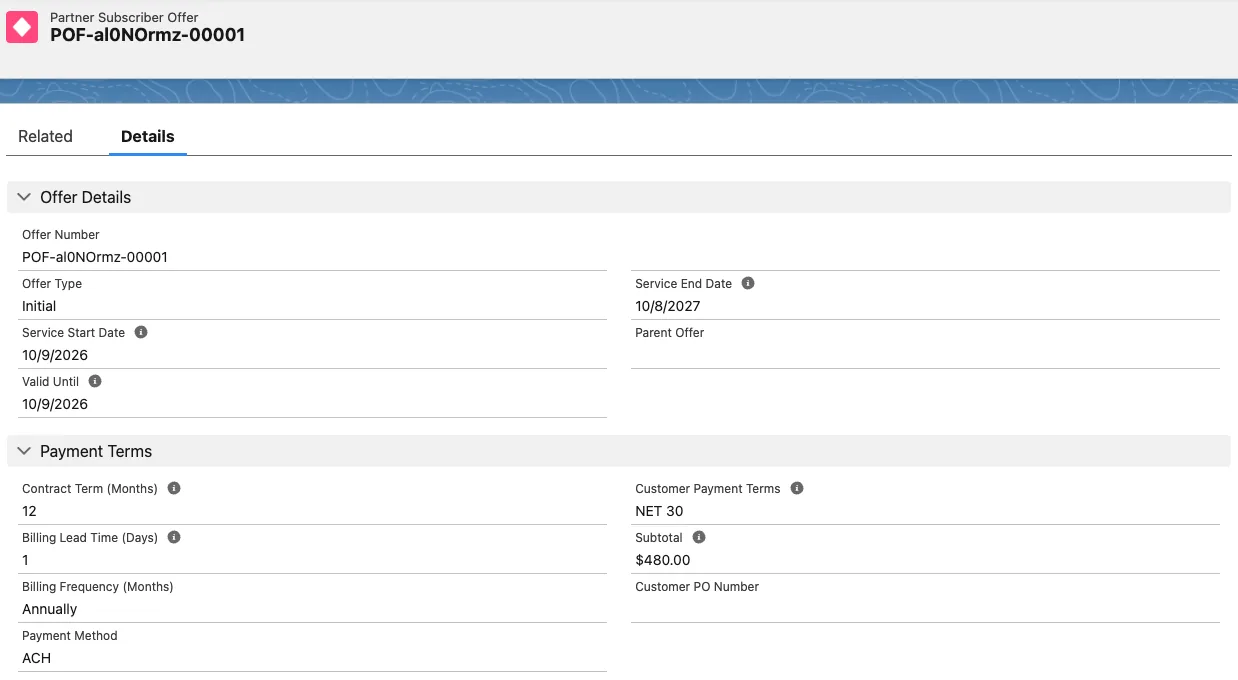Open info tooltip for Contract Term (Months)
This screenshot has height=680, width=1238.
[x=174, y=488]
